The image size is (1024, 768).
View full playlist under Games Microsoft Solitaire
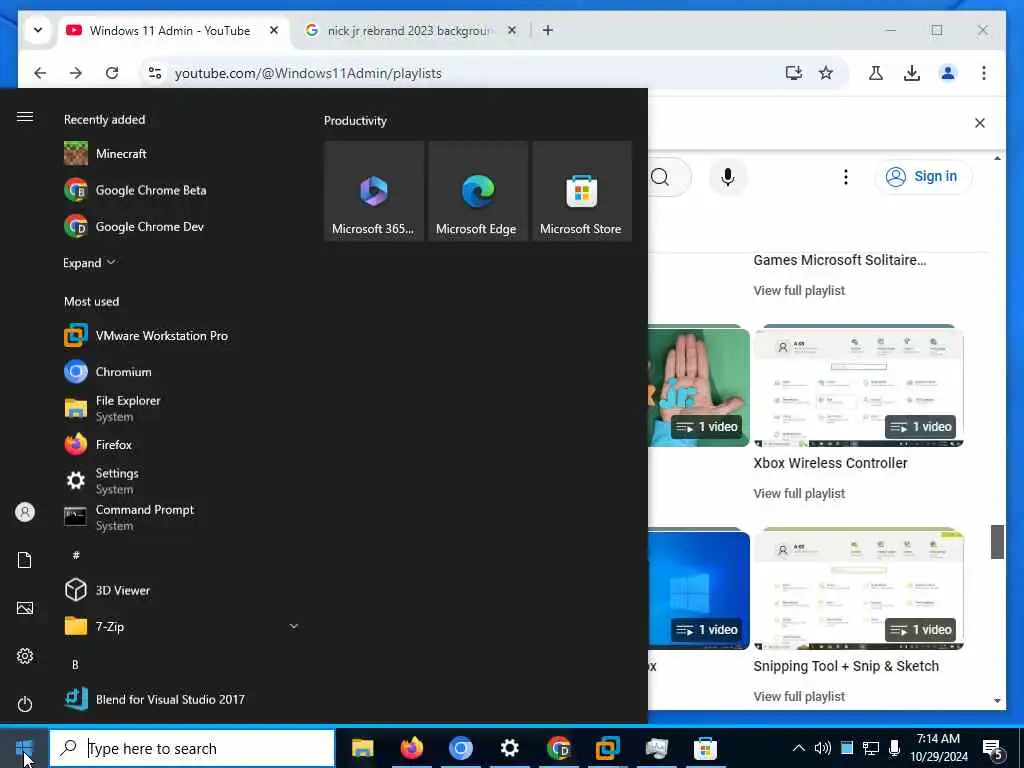point(799,291)
